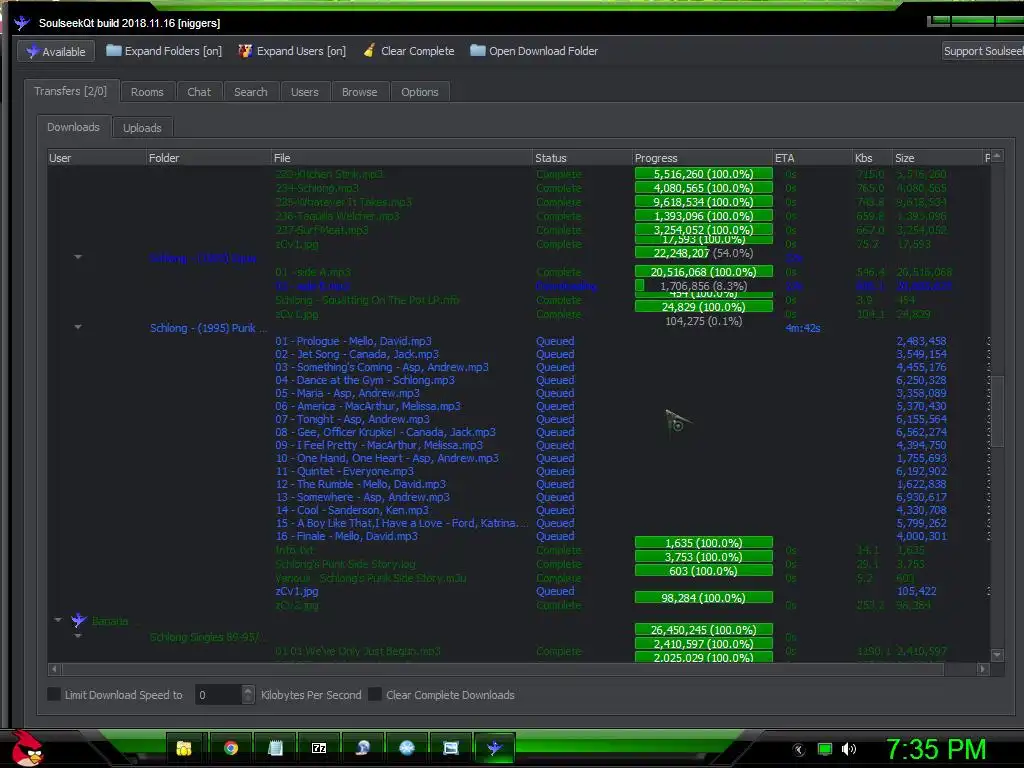
Task: Sort by the File column header
Action: click(402, 158)
